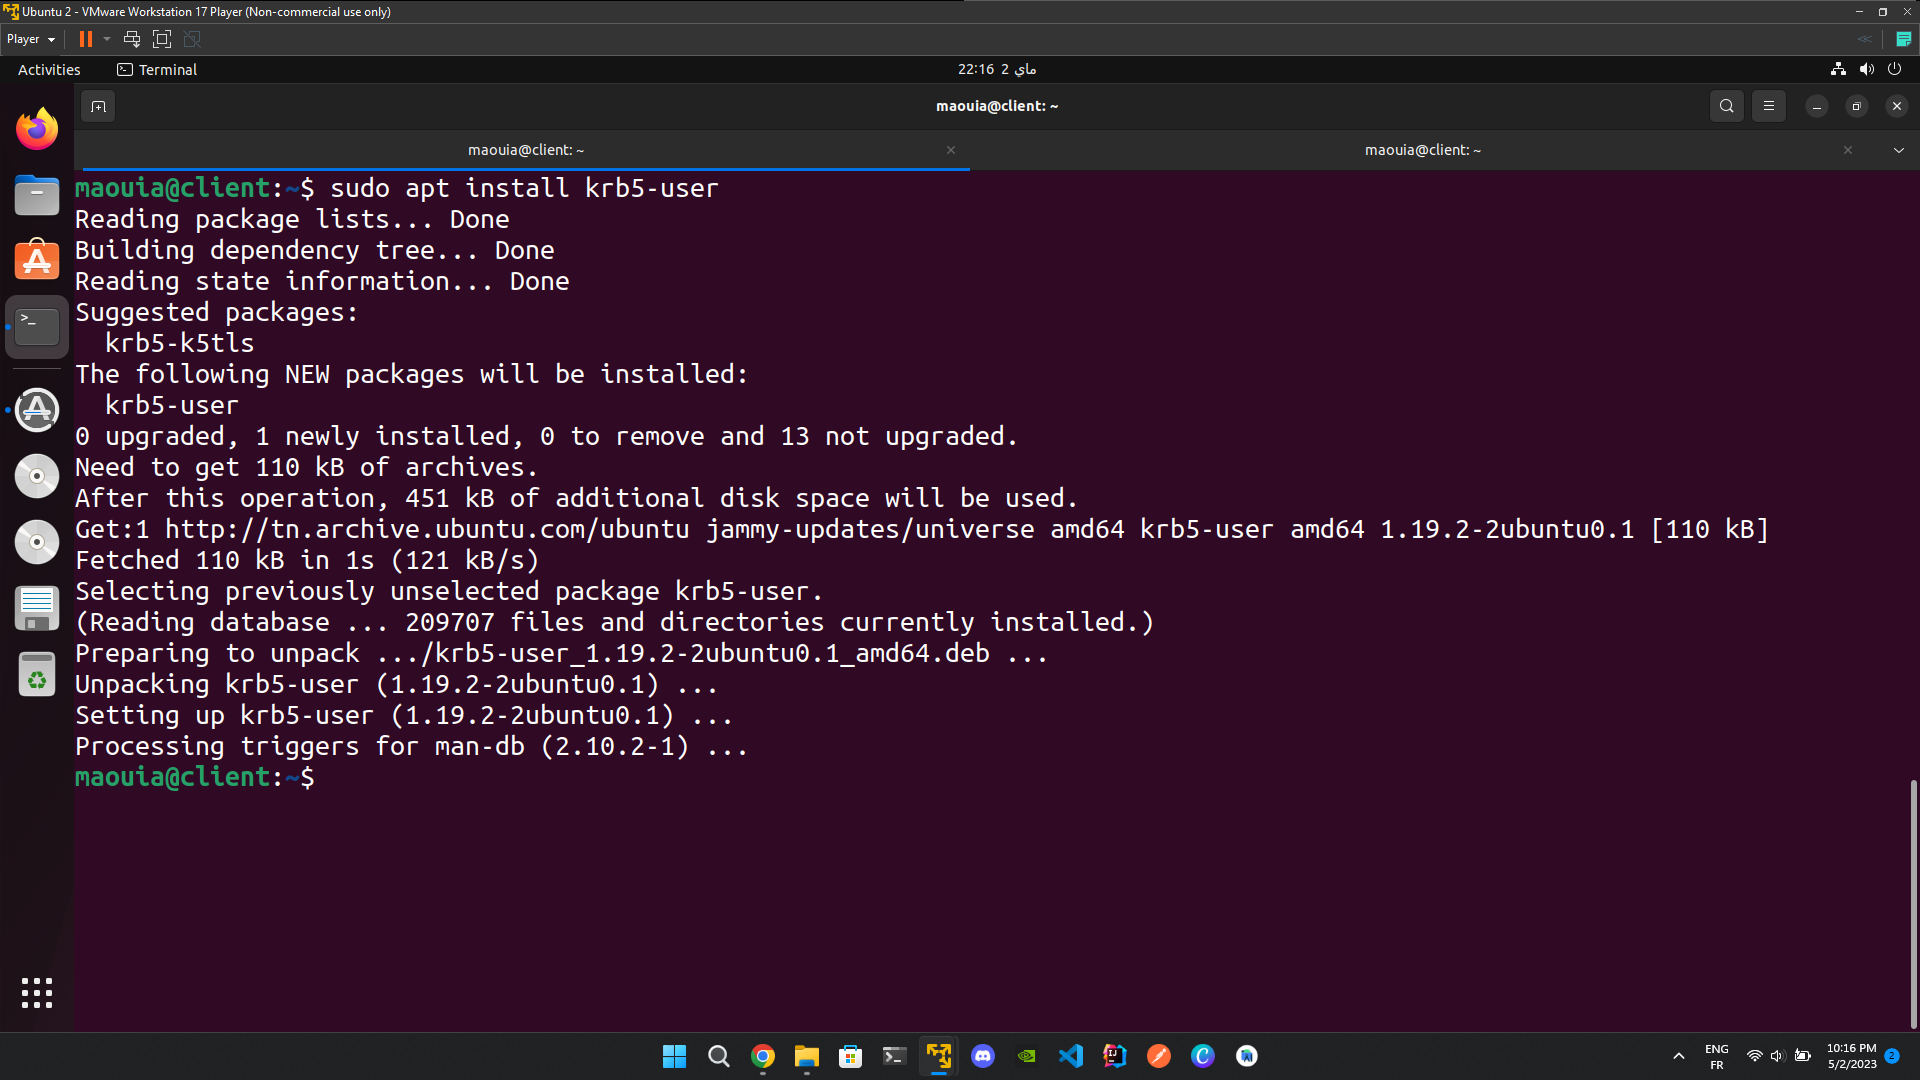Open the Files manager in the dock
The height and width of the screenshot is (1080, 1920).
click(37, 195)
